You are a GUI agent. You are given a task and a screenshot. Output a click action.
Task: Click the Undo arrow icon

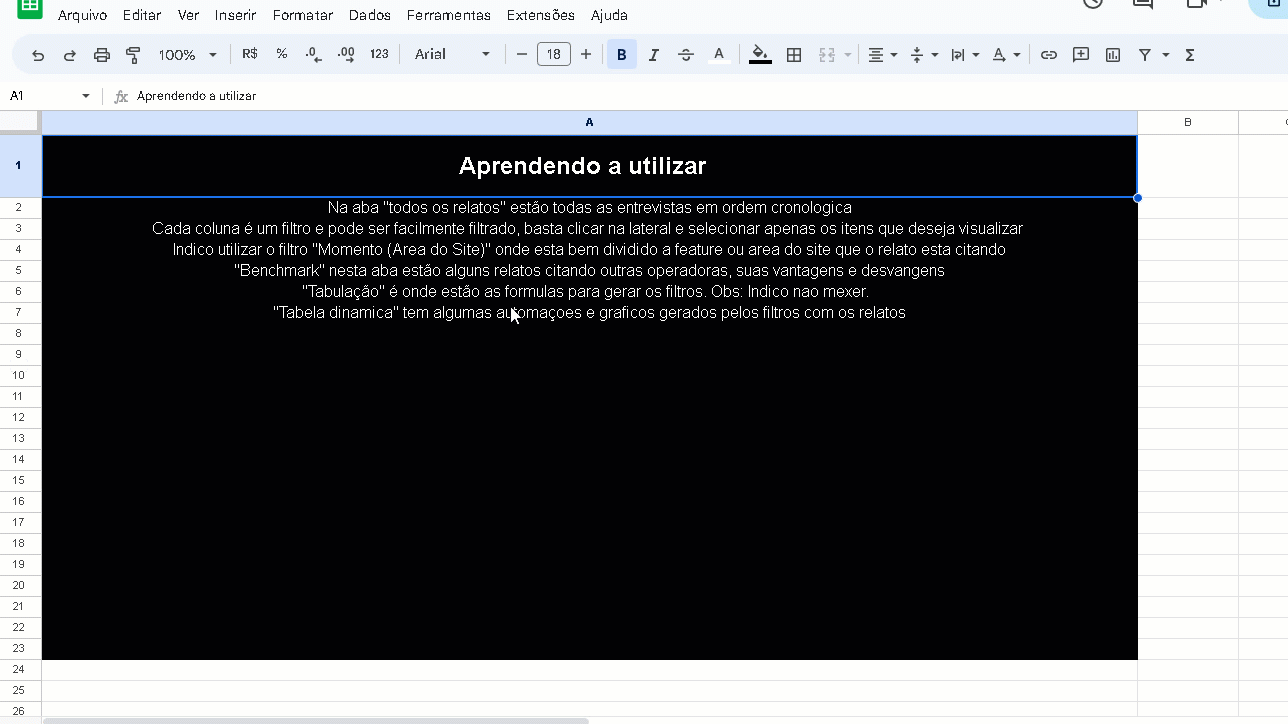[x=38, y=55]
